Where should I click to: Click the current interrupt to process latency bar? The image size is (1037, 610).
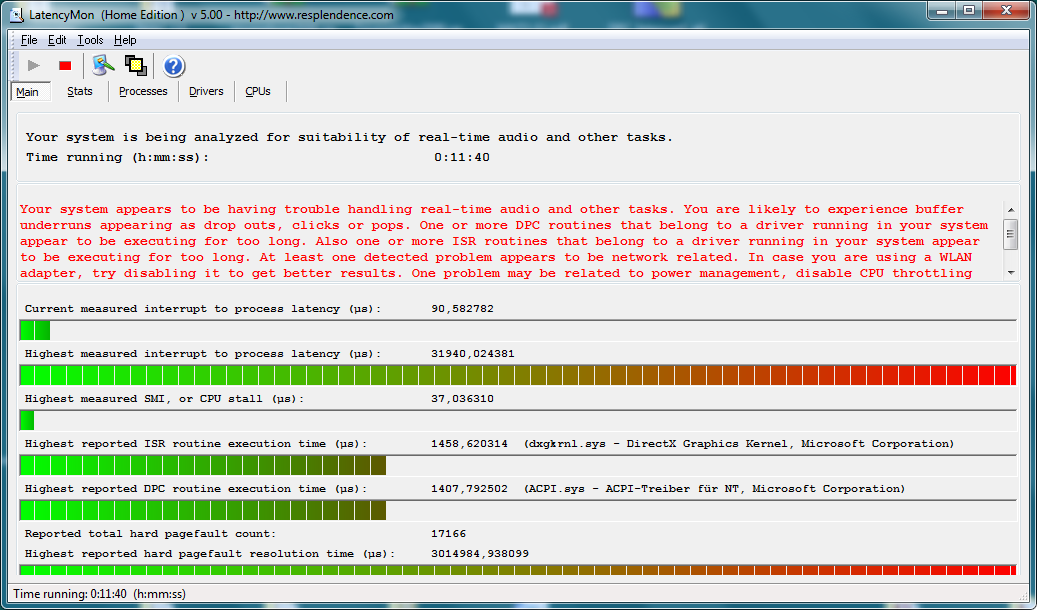[x=518, y=330]
